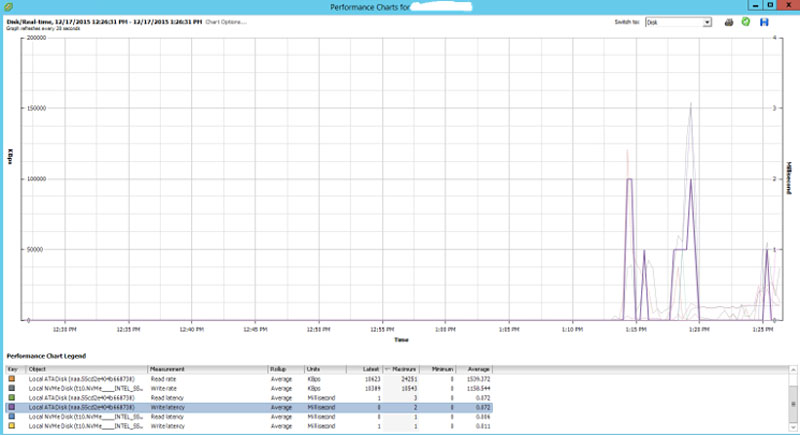Image resolution: width=800 pixels, height=436 pixels.
Task: Click the yellow key swatch in last row
Action: click(12, 426)
